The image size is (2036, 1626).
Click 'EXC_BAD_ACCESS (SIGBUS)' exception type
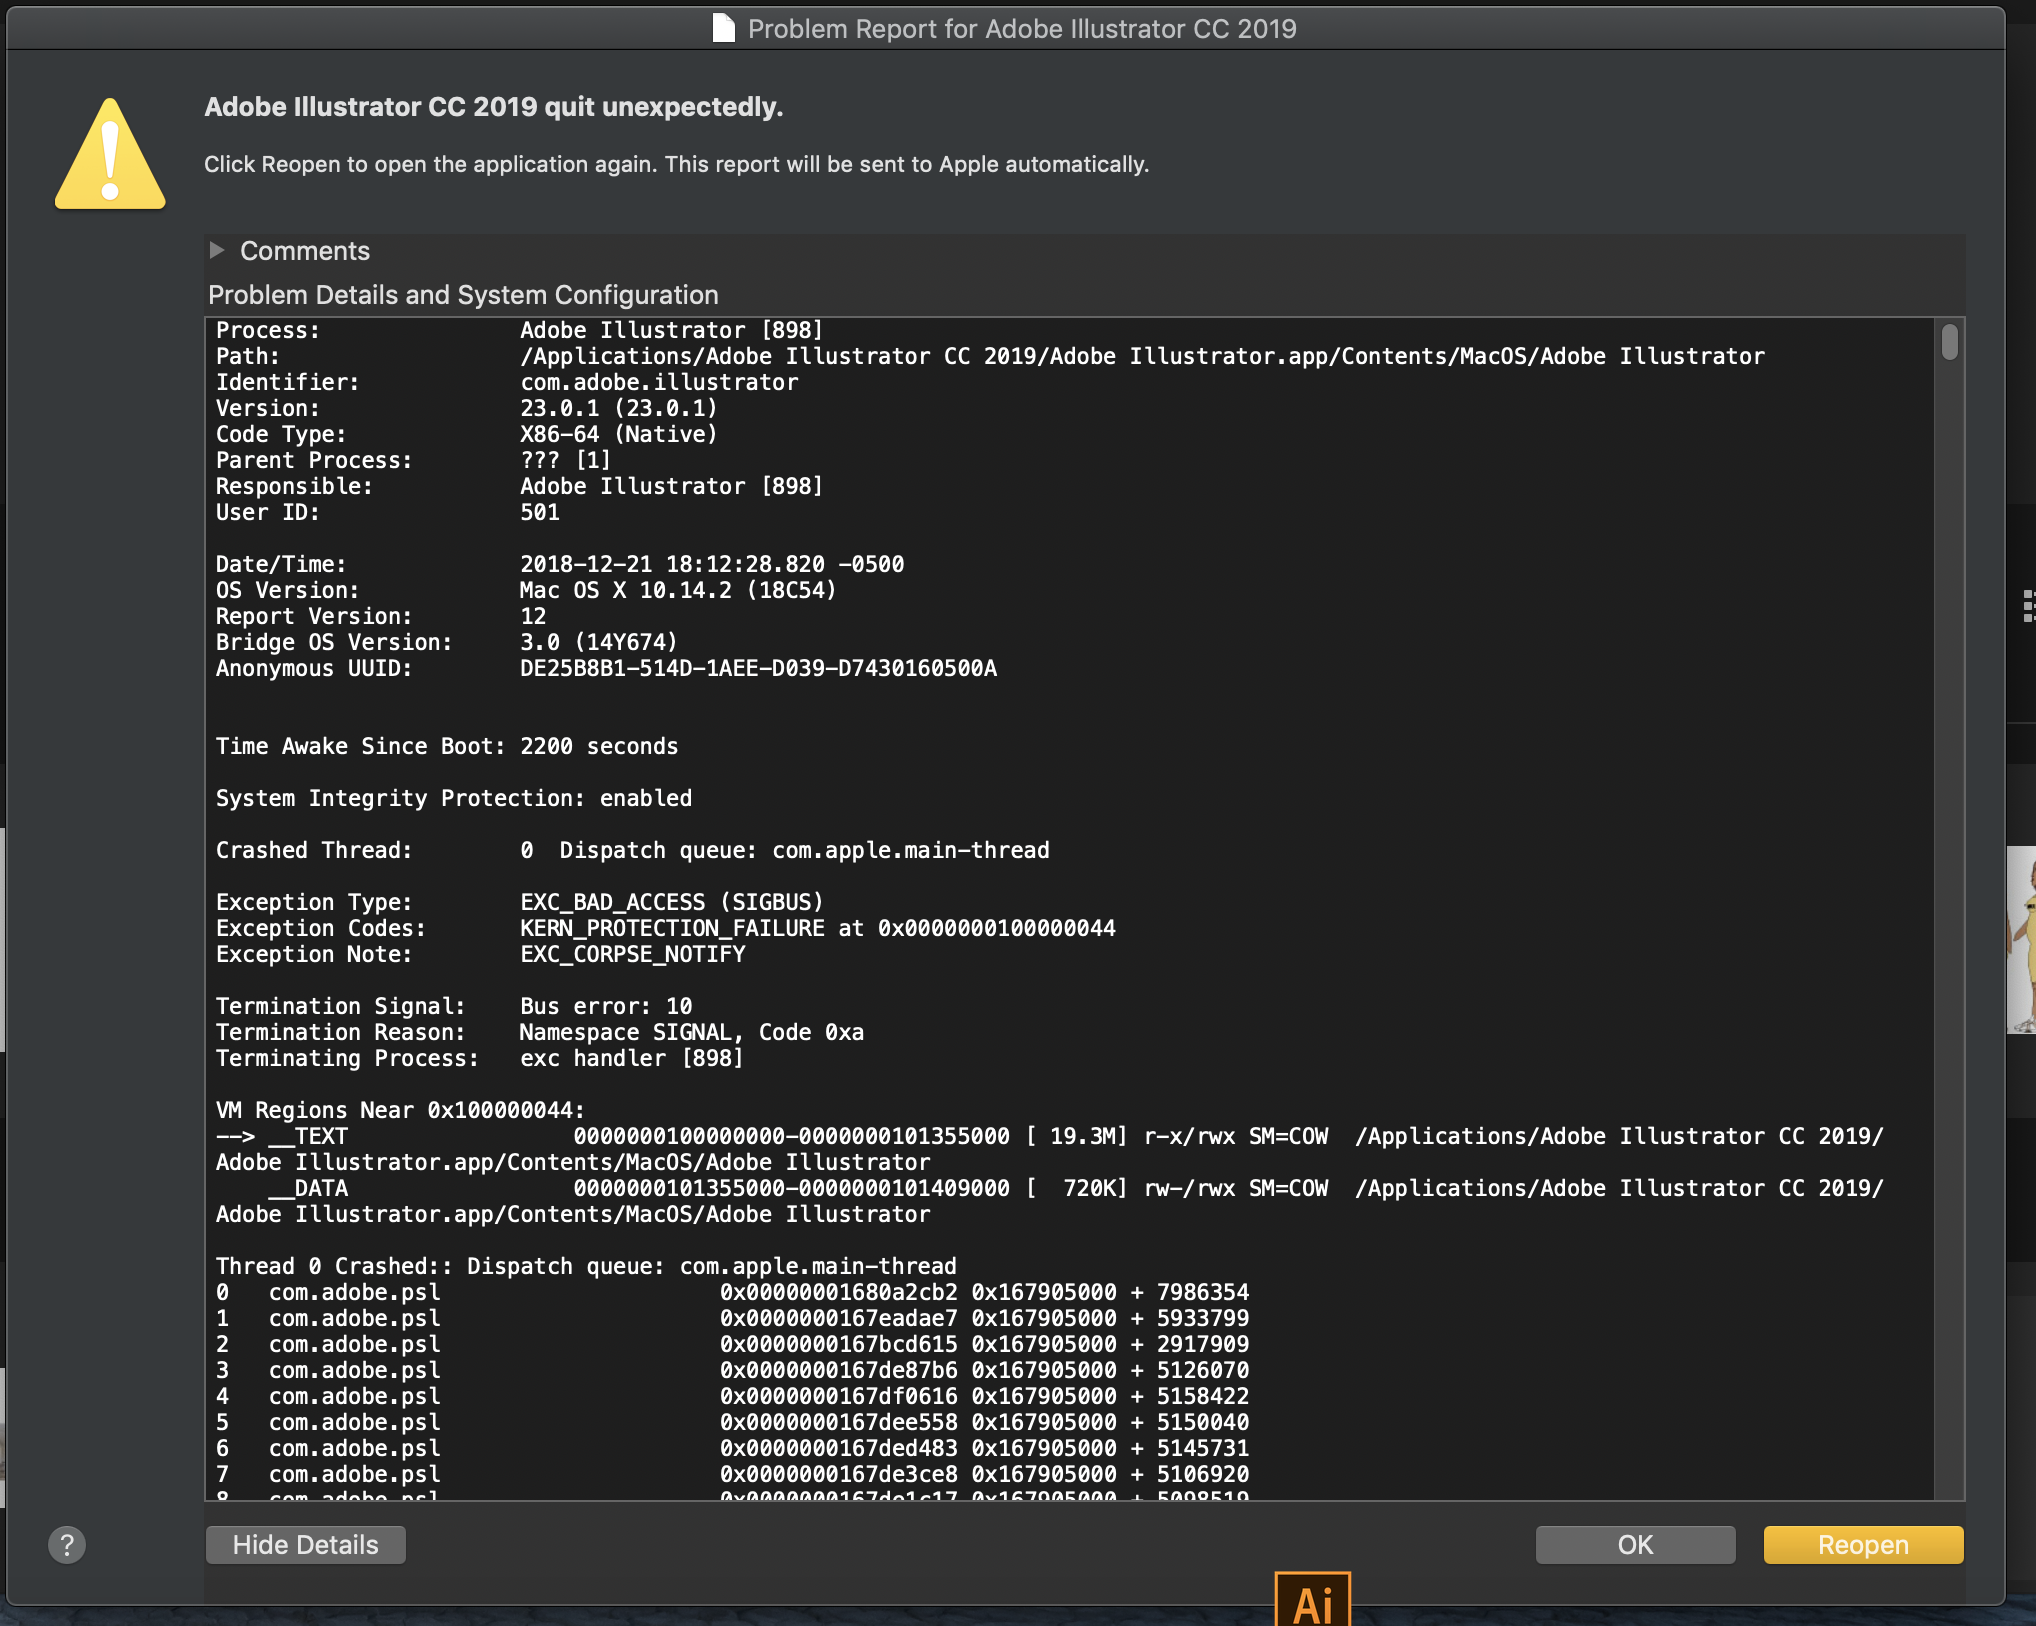pos(672,902)
